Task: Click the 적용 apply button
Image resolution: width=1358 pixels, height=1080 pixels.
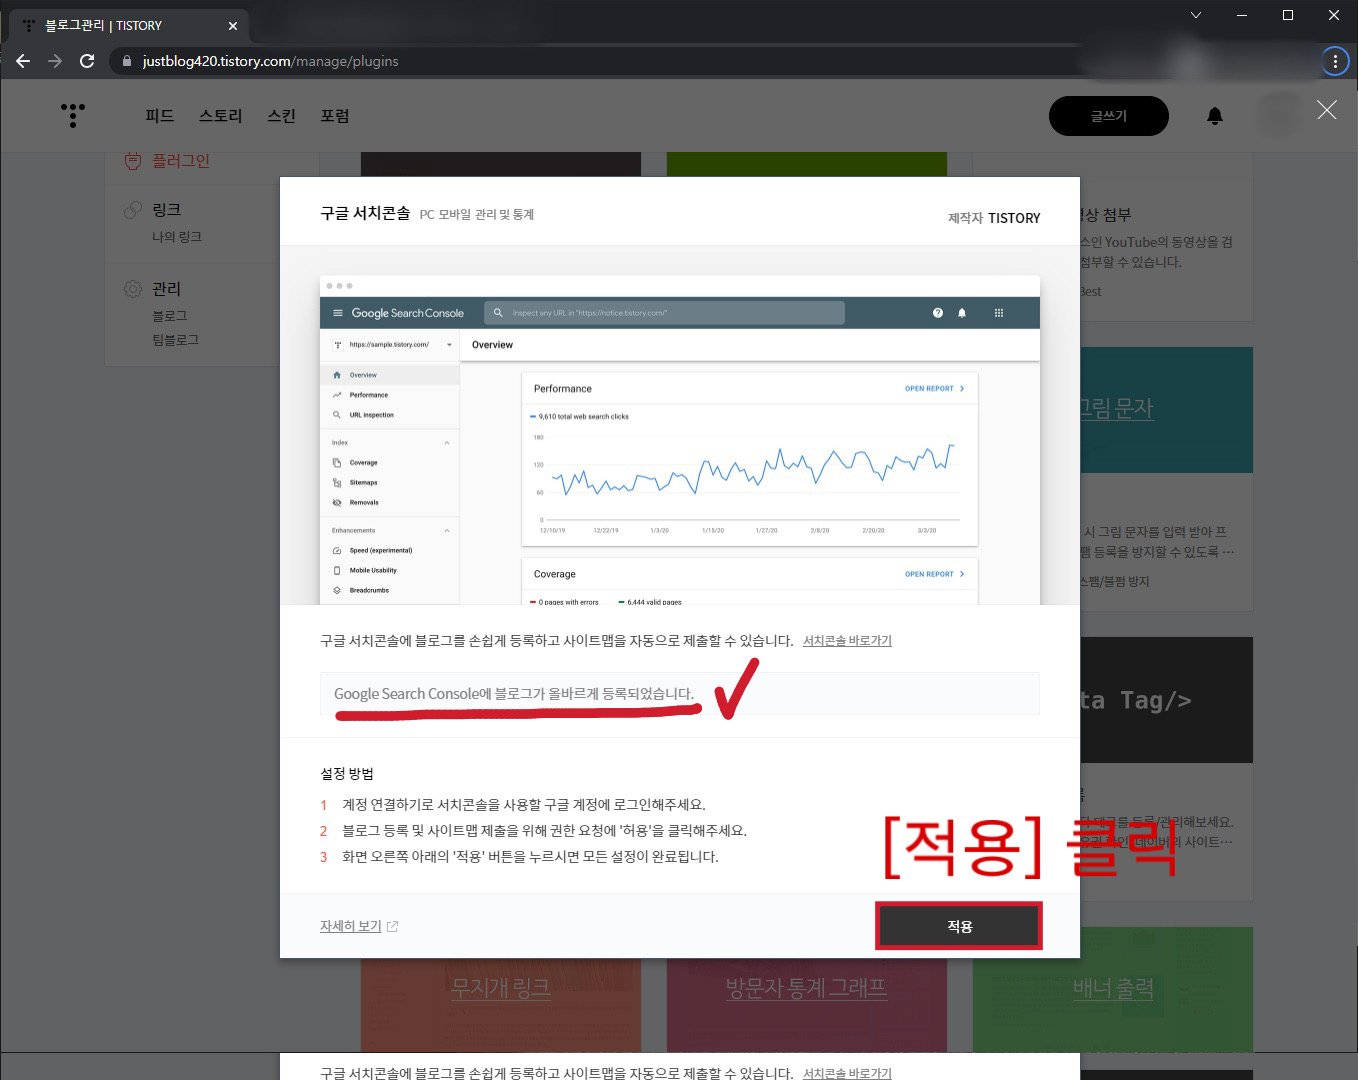Action: click(x=959, y=926)
